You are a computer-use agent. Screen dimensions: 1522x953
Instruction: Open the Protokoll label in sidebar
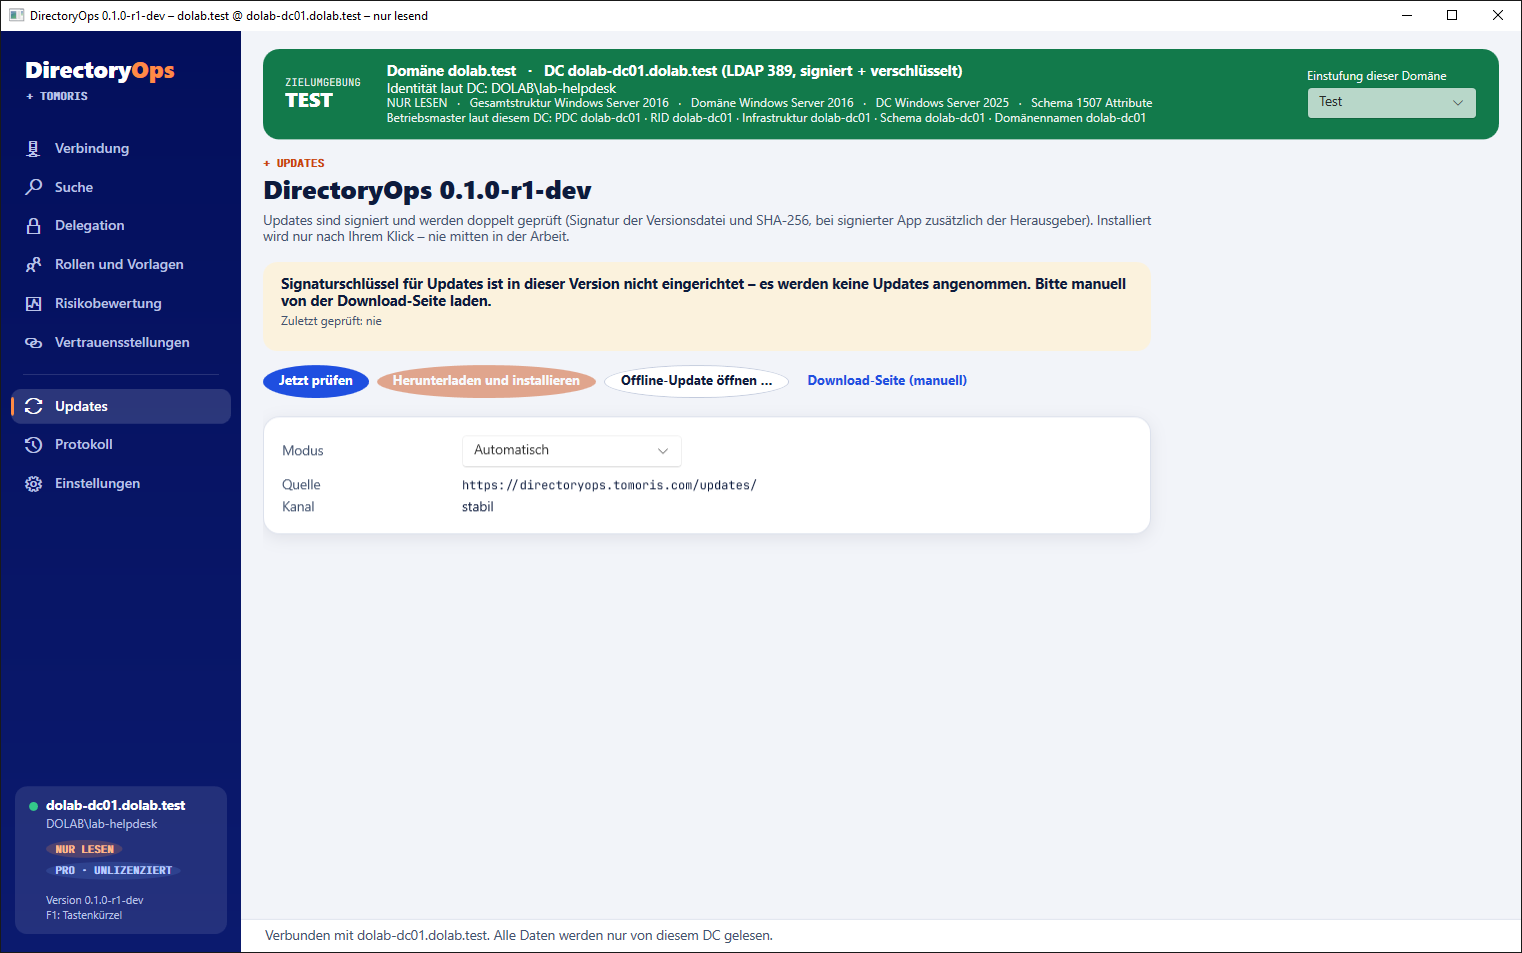(84, 444)
